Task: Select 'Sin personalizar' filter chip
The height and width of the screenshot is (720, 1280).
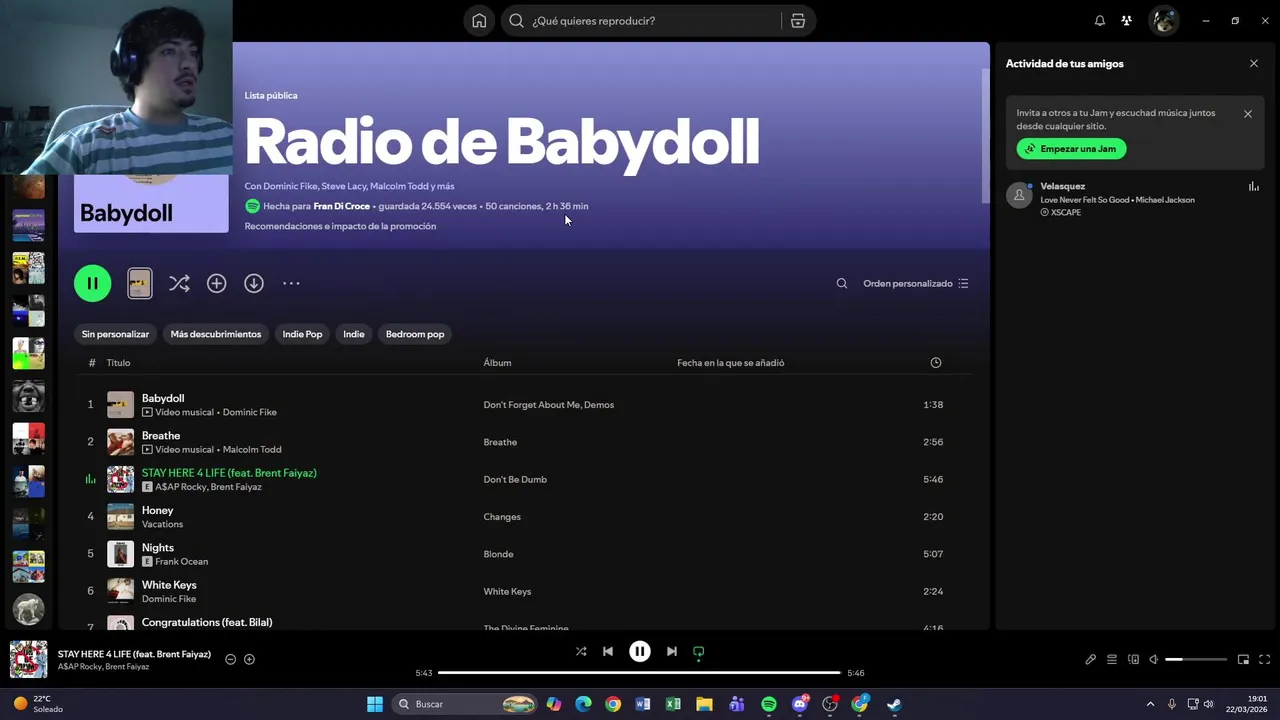Action: [x=115, y=334]
